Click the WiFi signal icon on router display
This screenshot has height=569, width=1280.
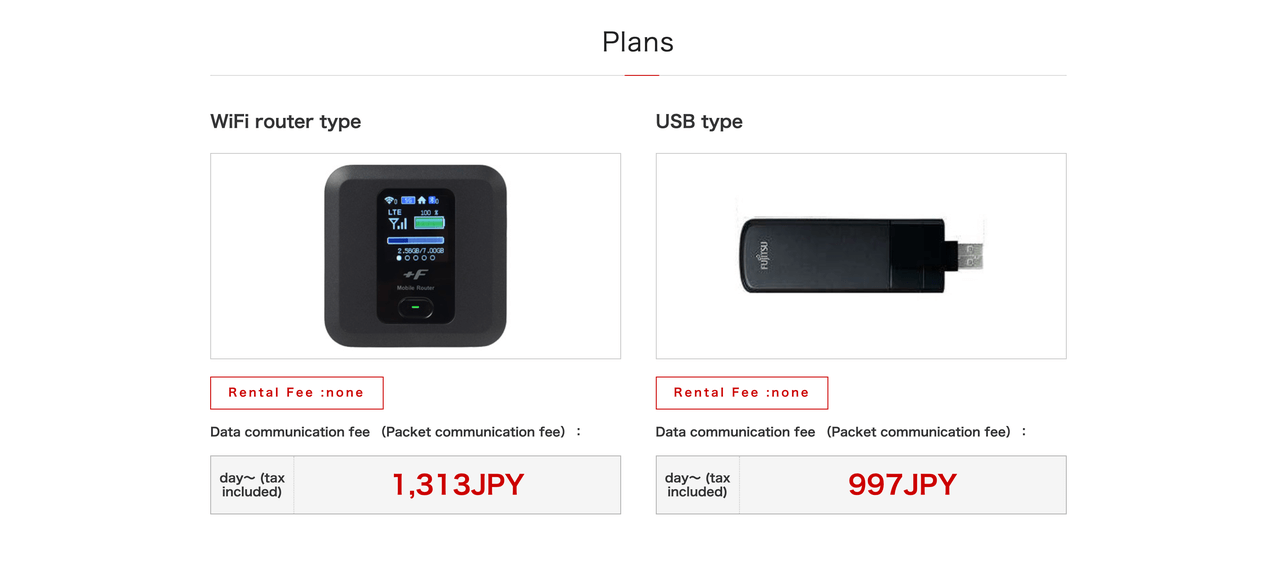tap(391, 200)
